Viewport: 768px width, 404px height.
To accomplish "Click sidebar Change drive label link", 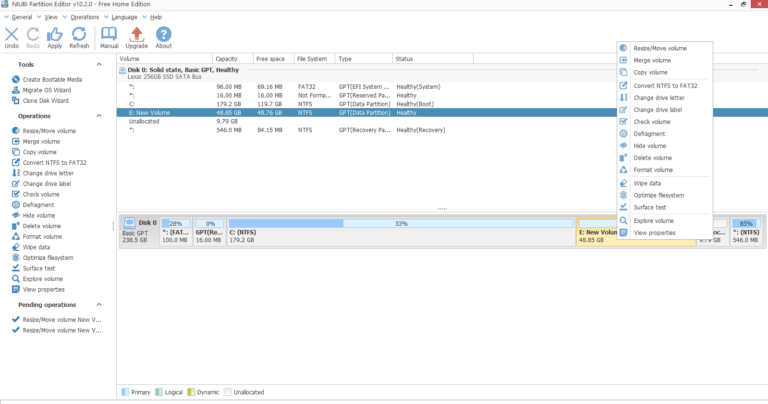I will [x=47, y=184].
